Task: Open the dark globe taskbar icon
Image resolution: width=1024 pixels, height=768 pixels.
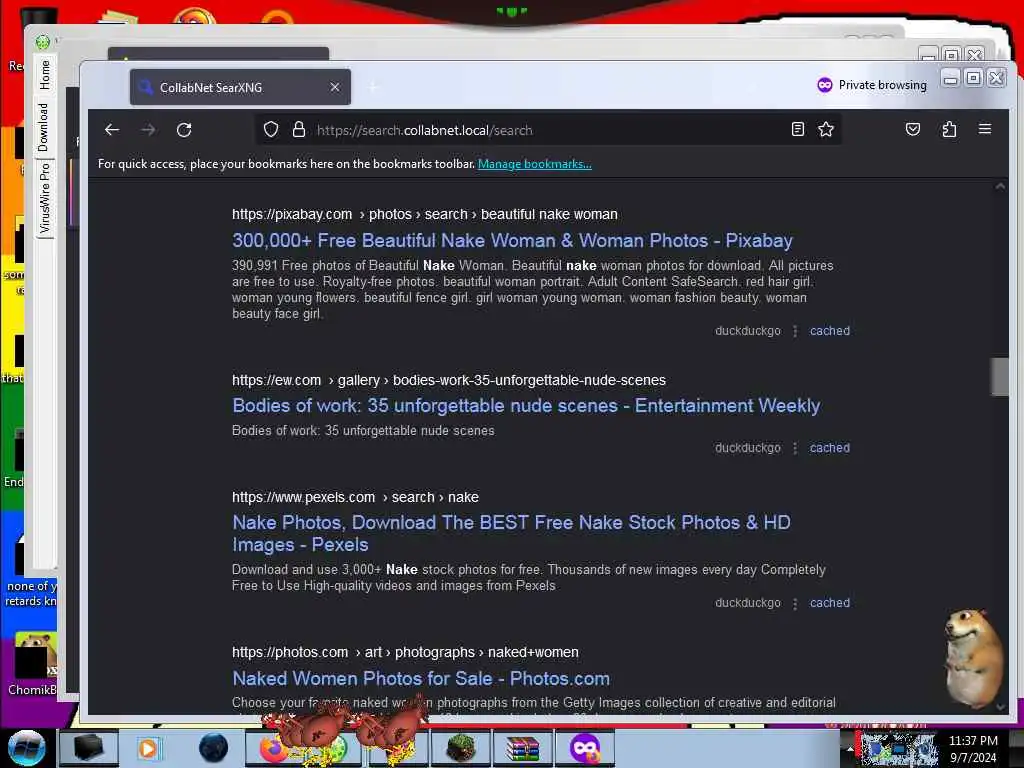Action: 213,748
